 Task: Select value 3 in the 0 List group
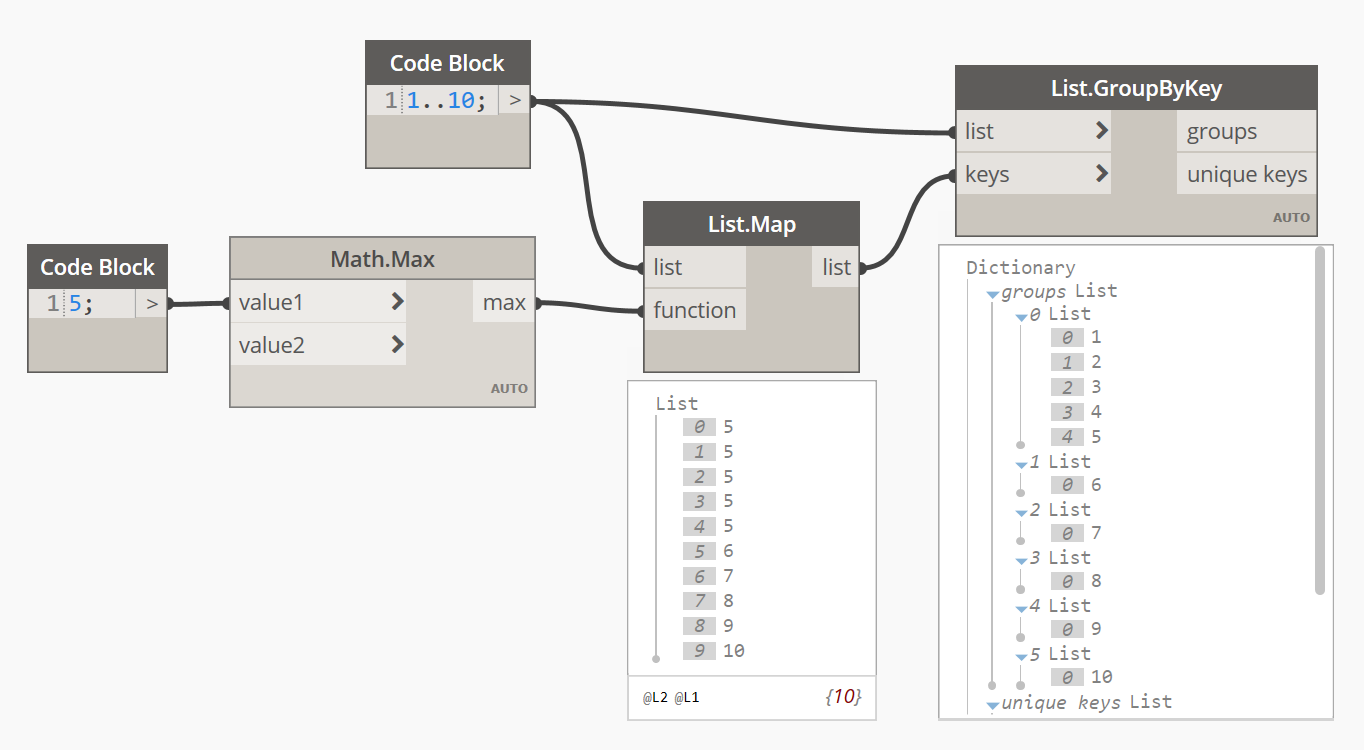coord(1096,387)
